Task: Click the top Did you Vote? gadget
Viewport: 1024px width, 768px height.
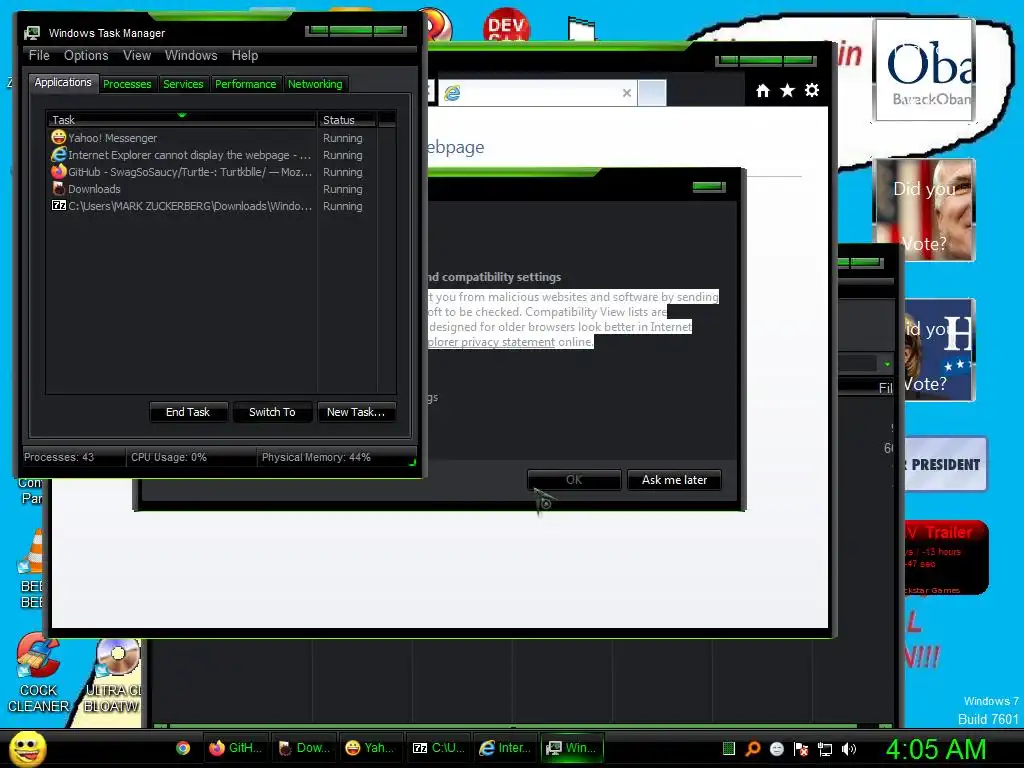Action: [x=923, y=210]
